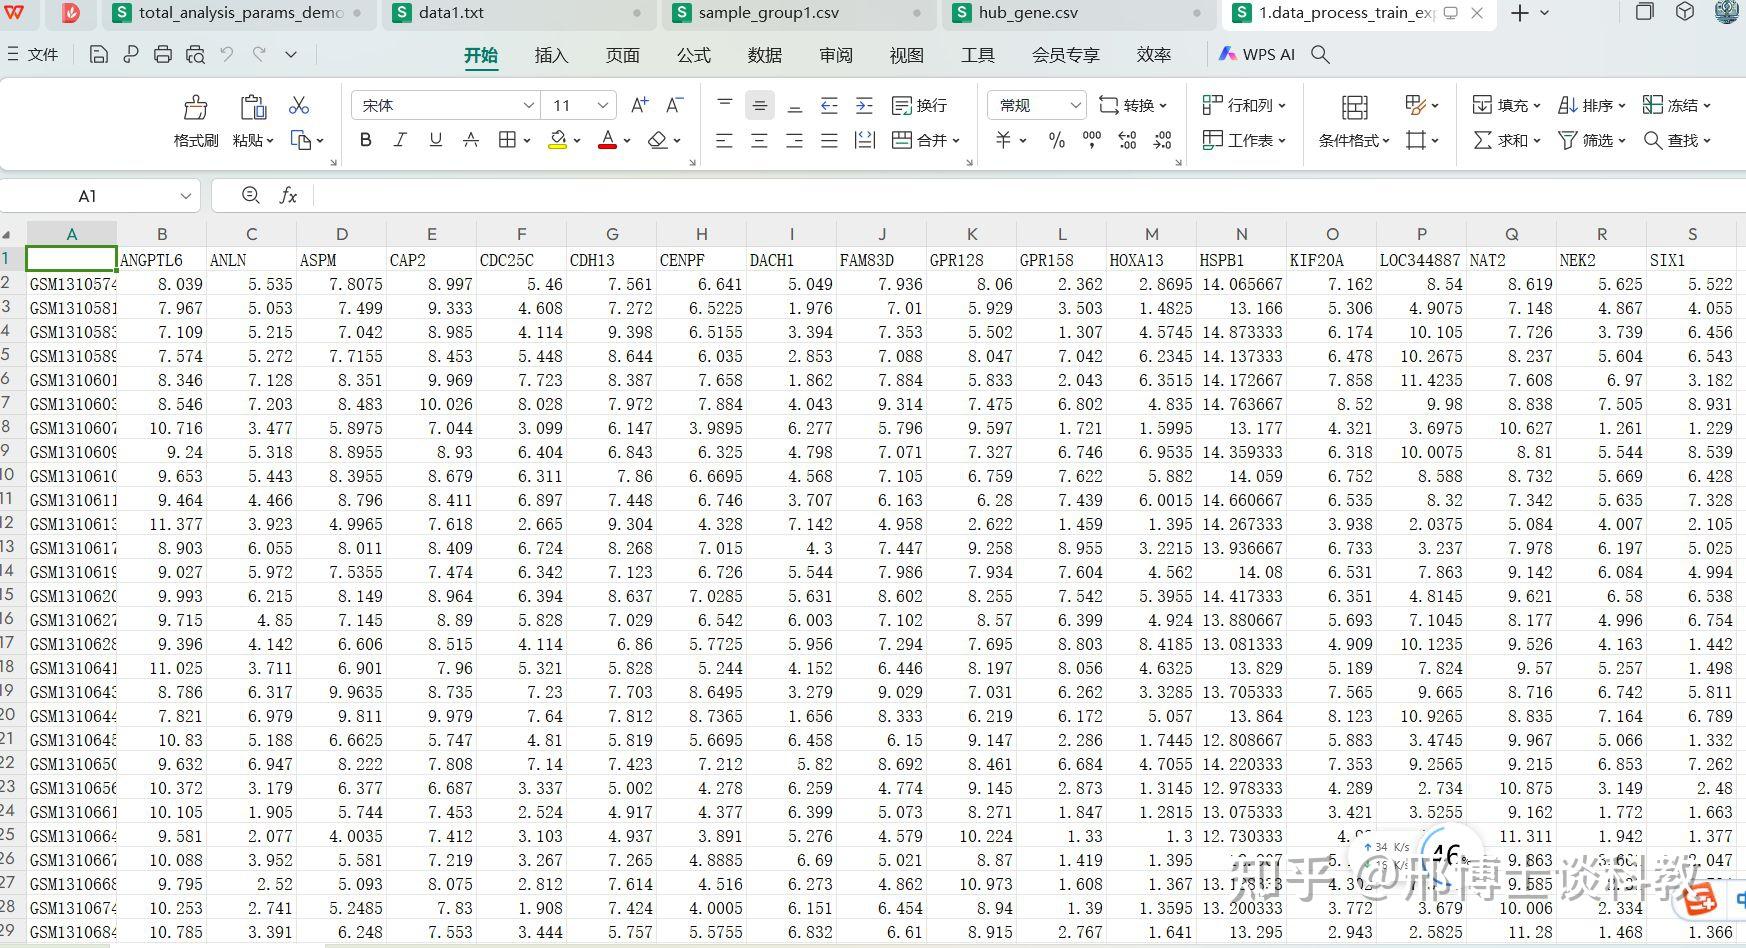
Task: Apply strikethrough formatting
Action: click(x=471, y=140)
